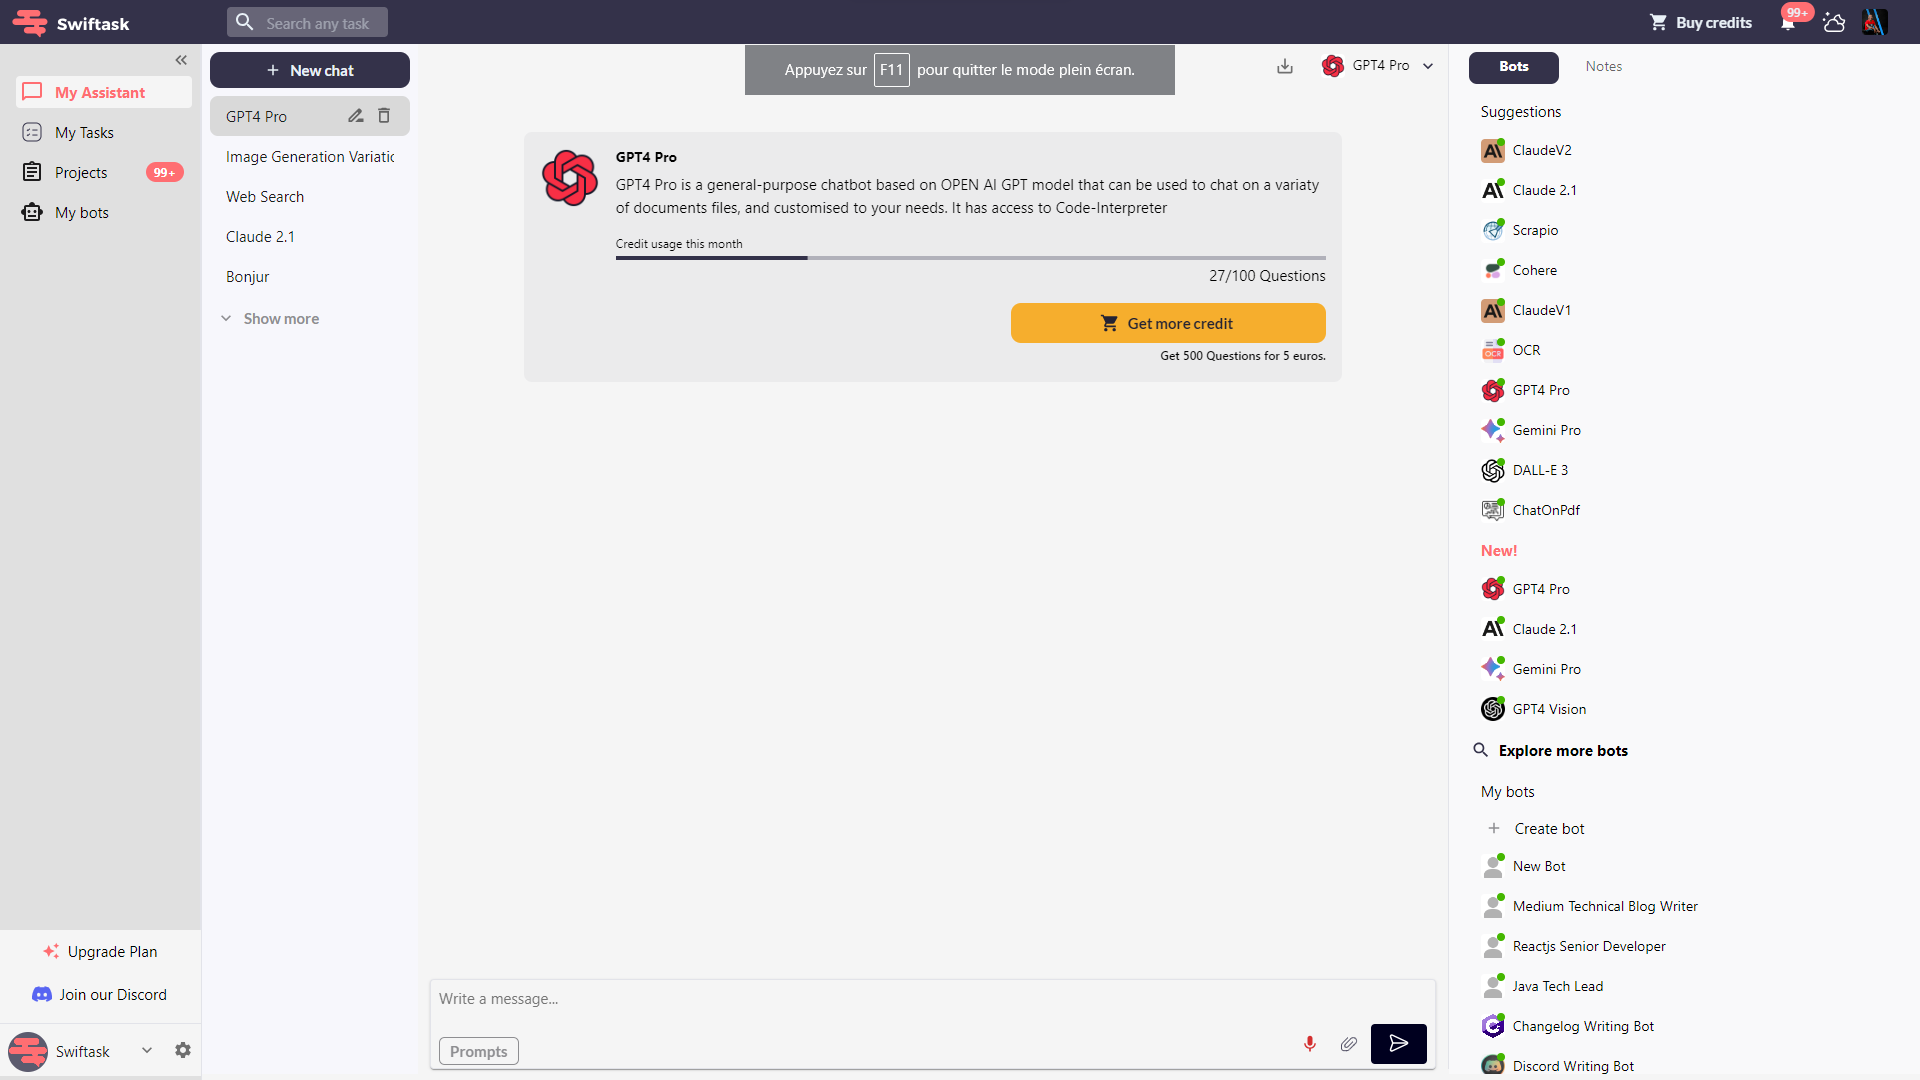Screen dimensions: 1920x1080
Task: Click the Buy credits cart icon
Action: [1659, 21]
